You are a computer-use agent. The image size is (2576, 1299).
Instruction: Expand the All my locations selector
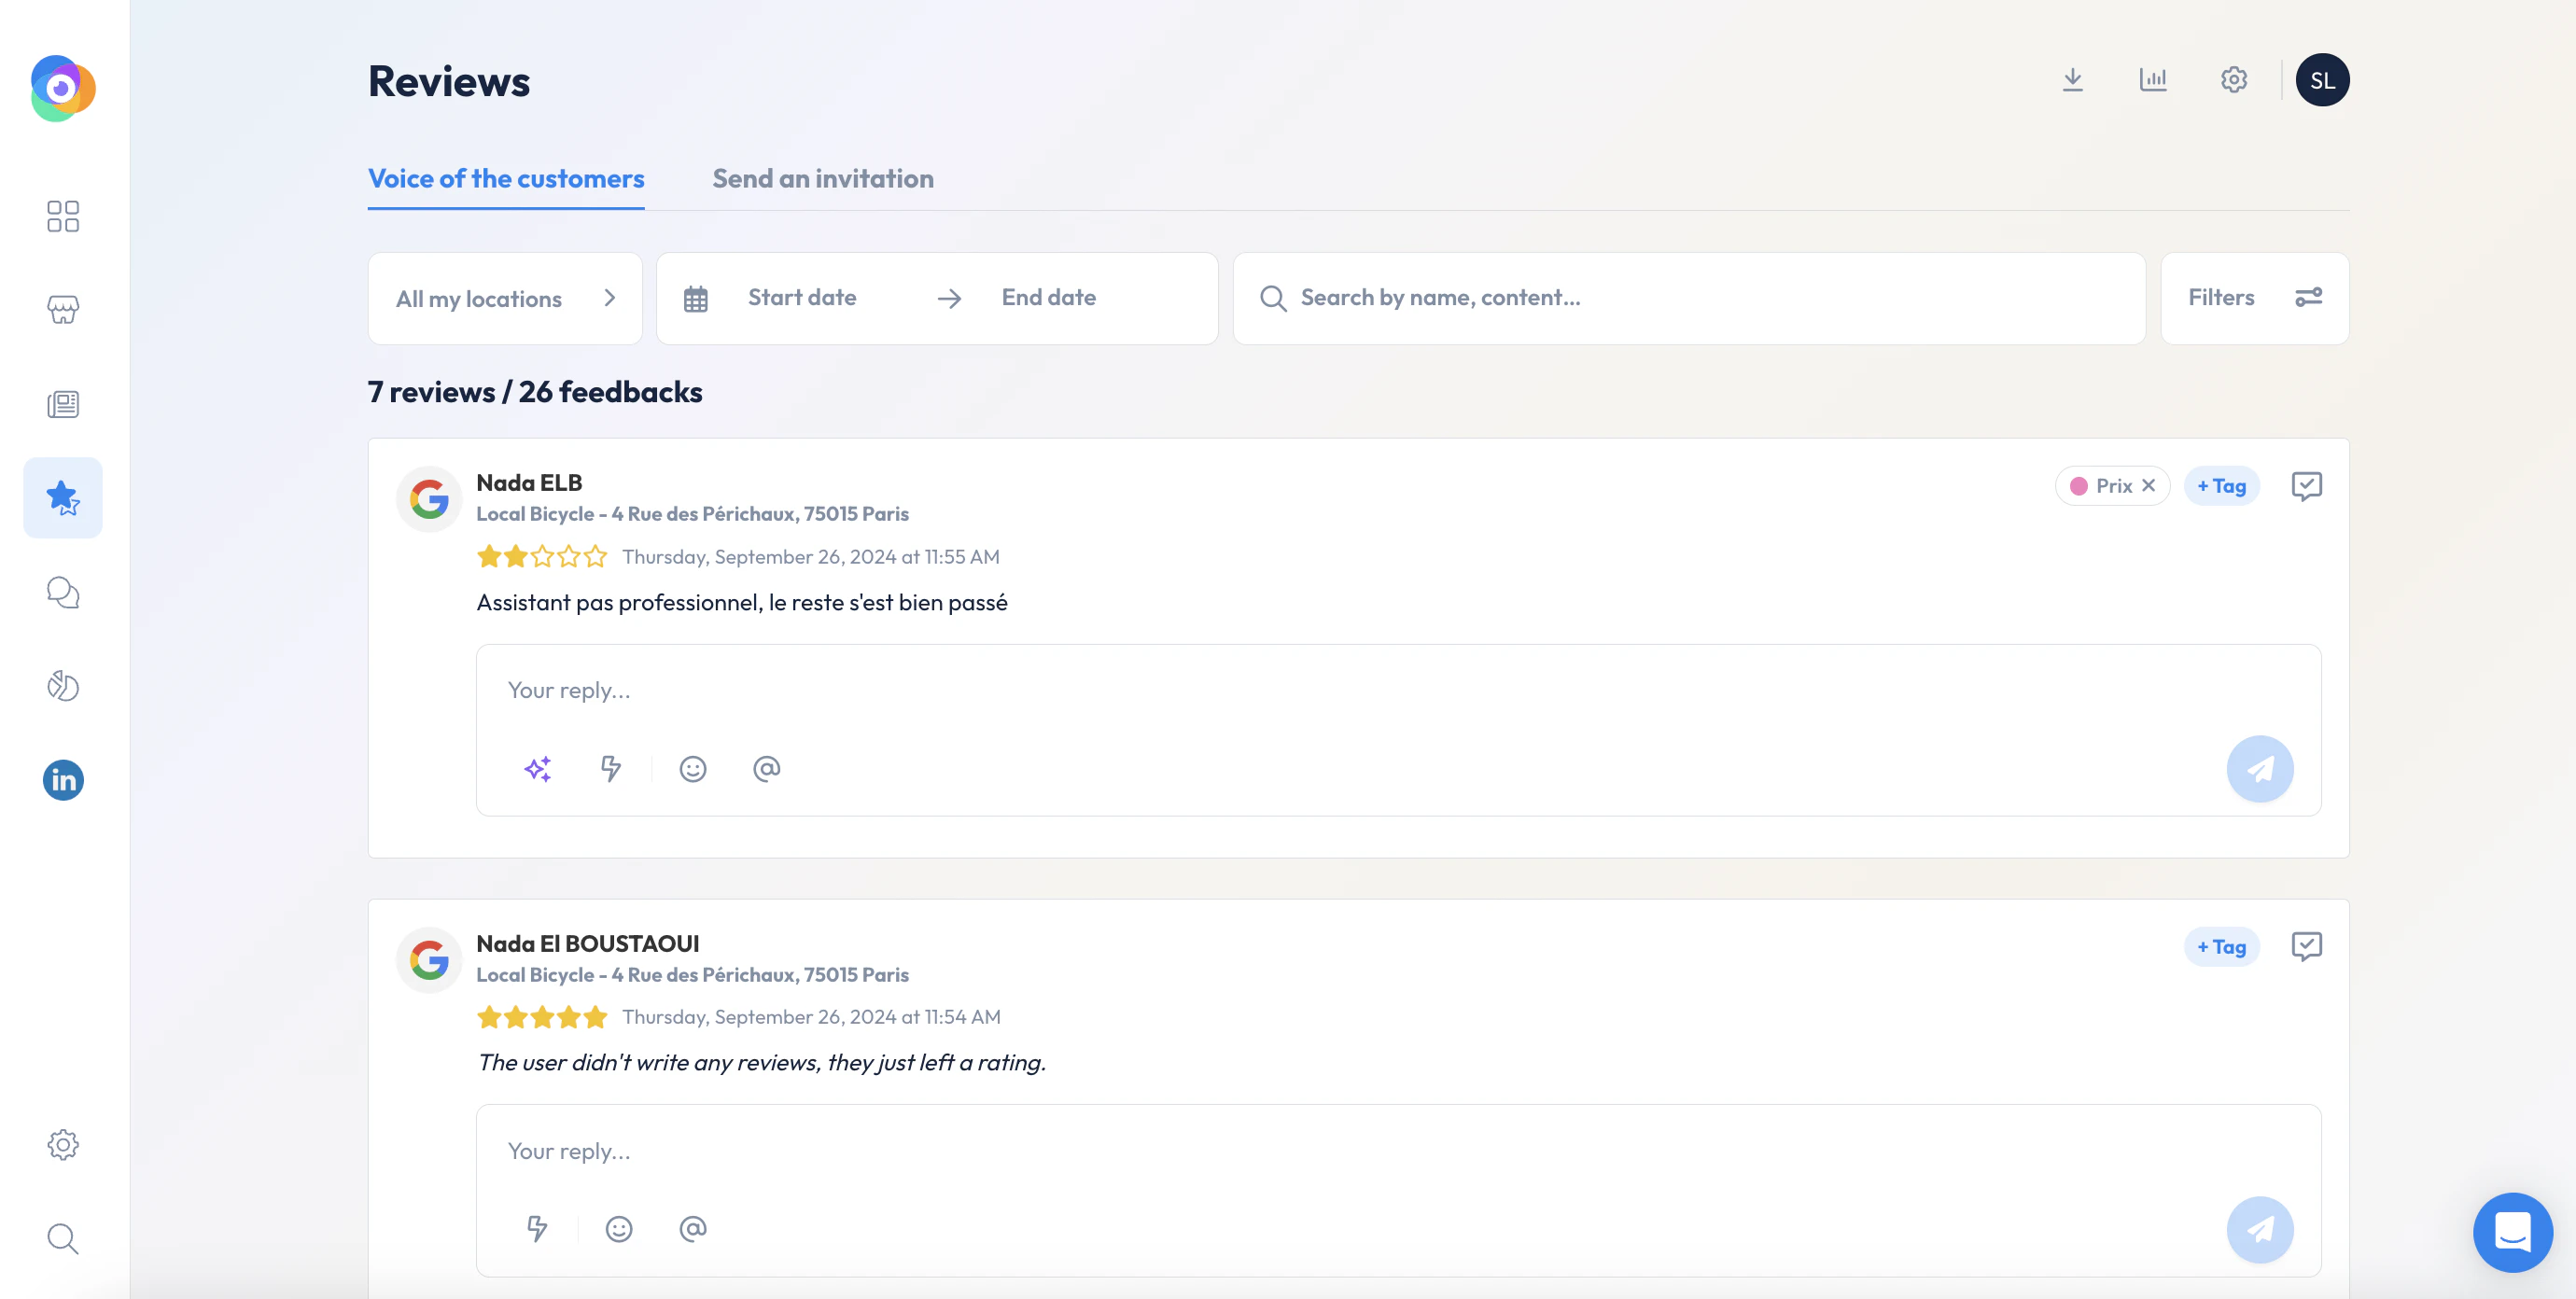click(x=504, y=297)
